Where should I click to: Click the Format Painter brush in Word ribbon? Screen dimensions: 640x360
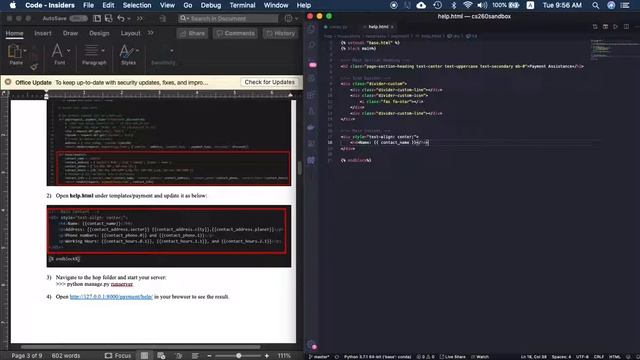tap(34, 66)
